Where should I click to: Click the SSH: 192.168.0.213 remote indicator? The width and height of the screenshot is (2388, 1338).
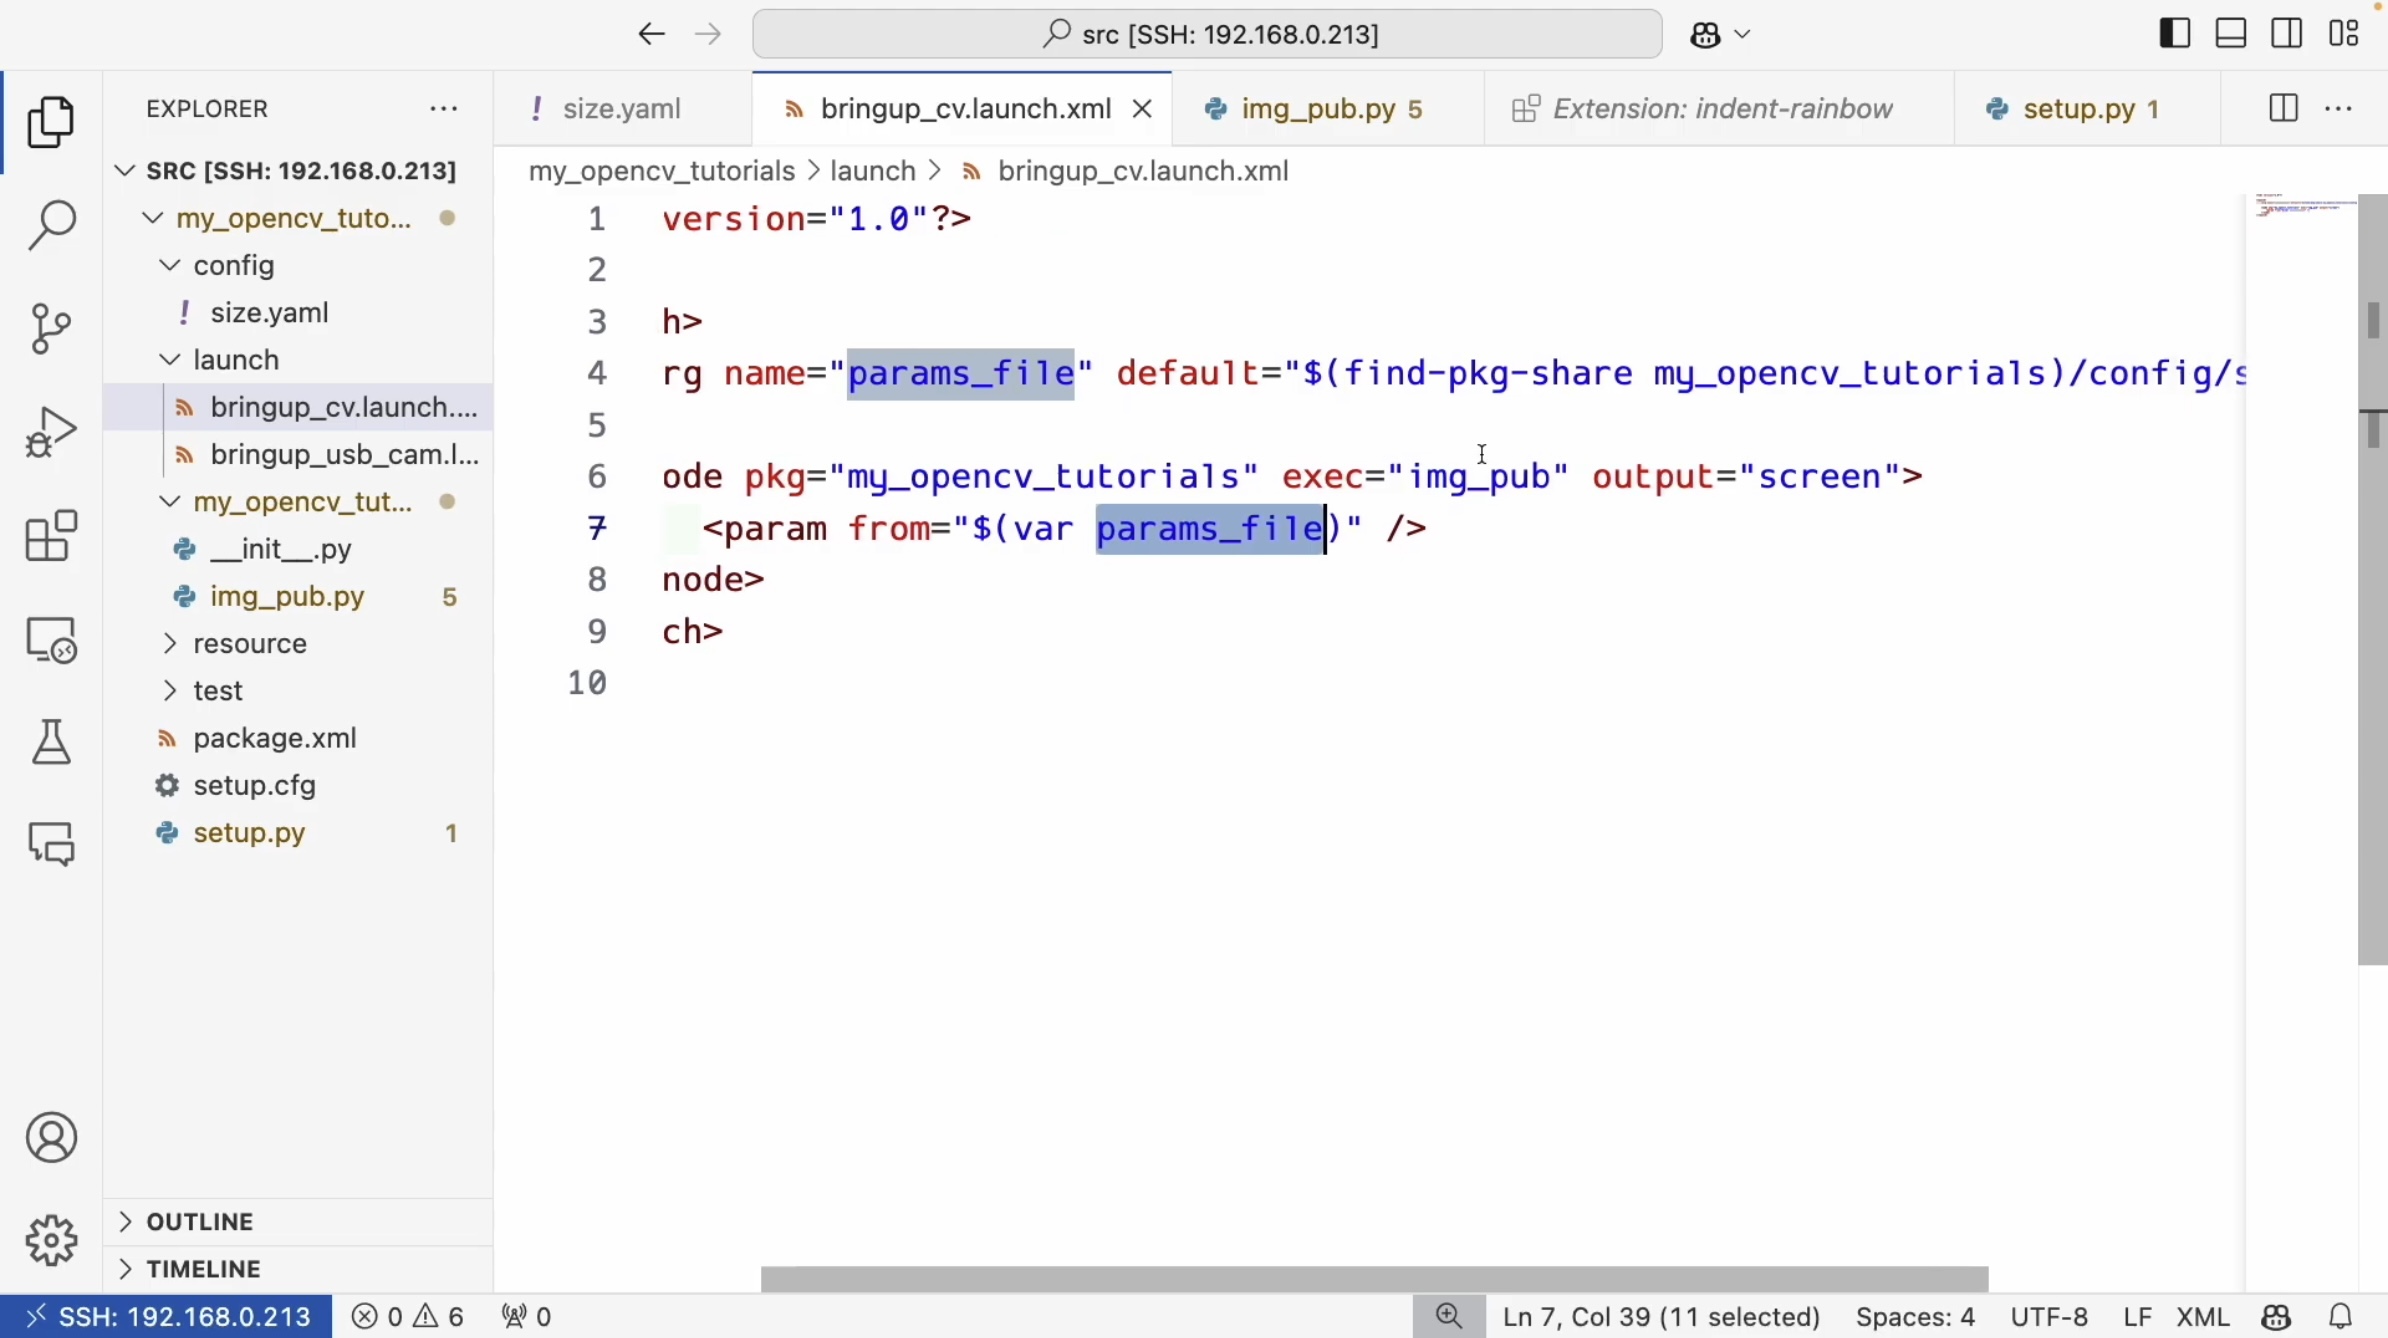click(167, 1316)
